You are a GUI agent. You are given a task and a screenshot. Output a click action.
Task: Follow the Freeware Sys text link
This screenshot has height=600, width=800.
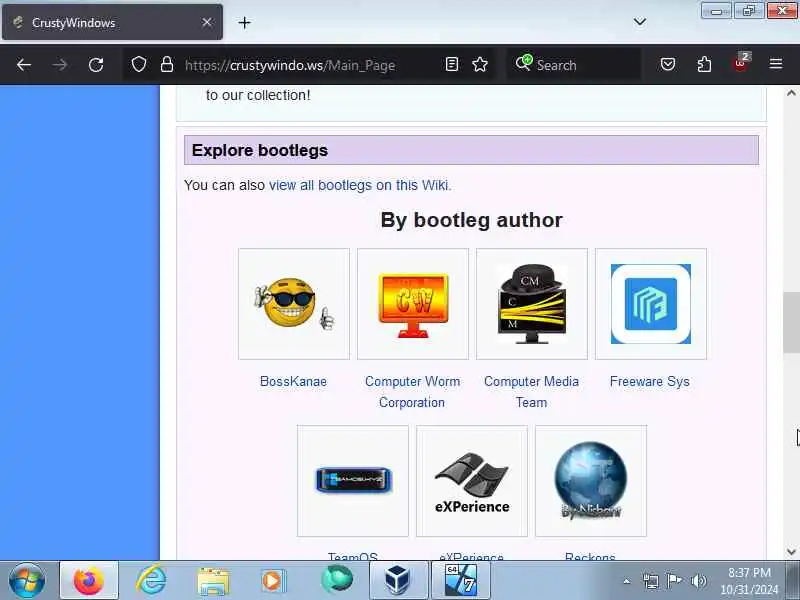click(x=649, y=381)
